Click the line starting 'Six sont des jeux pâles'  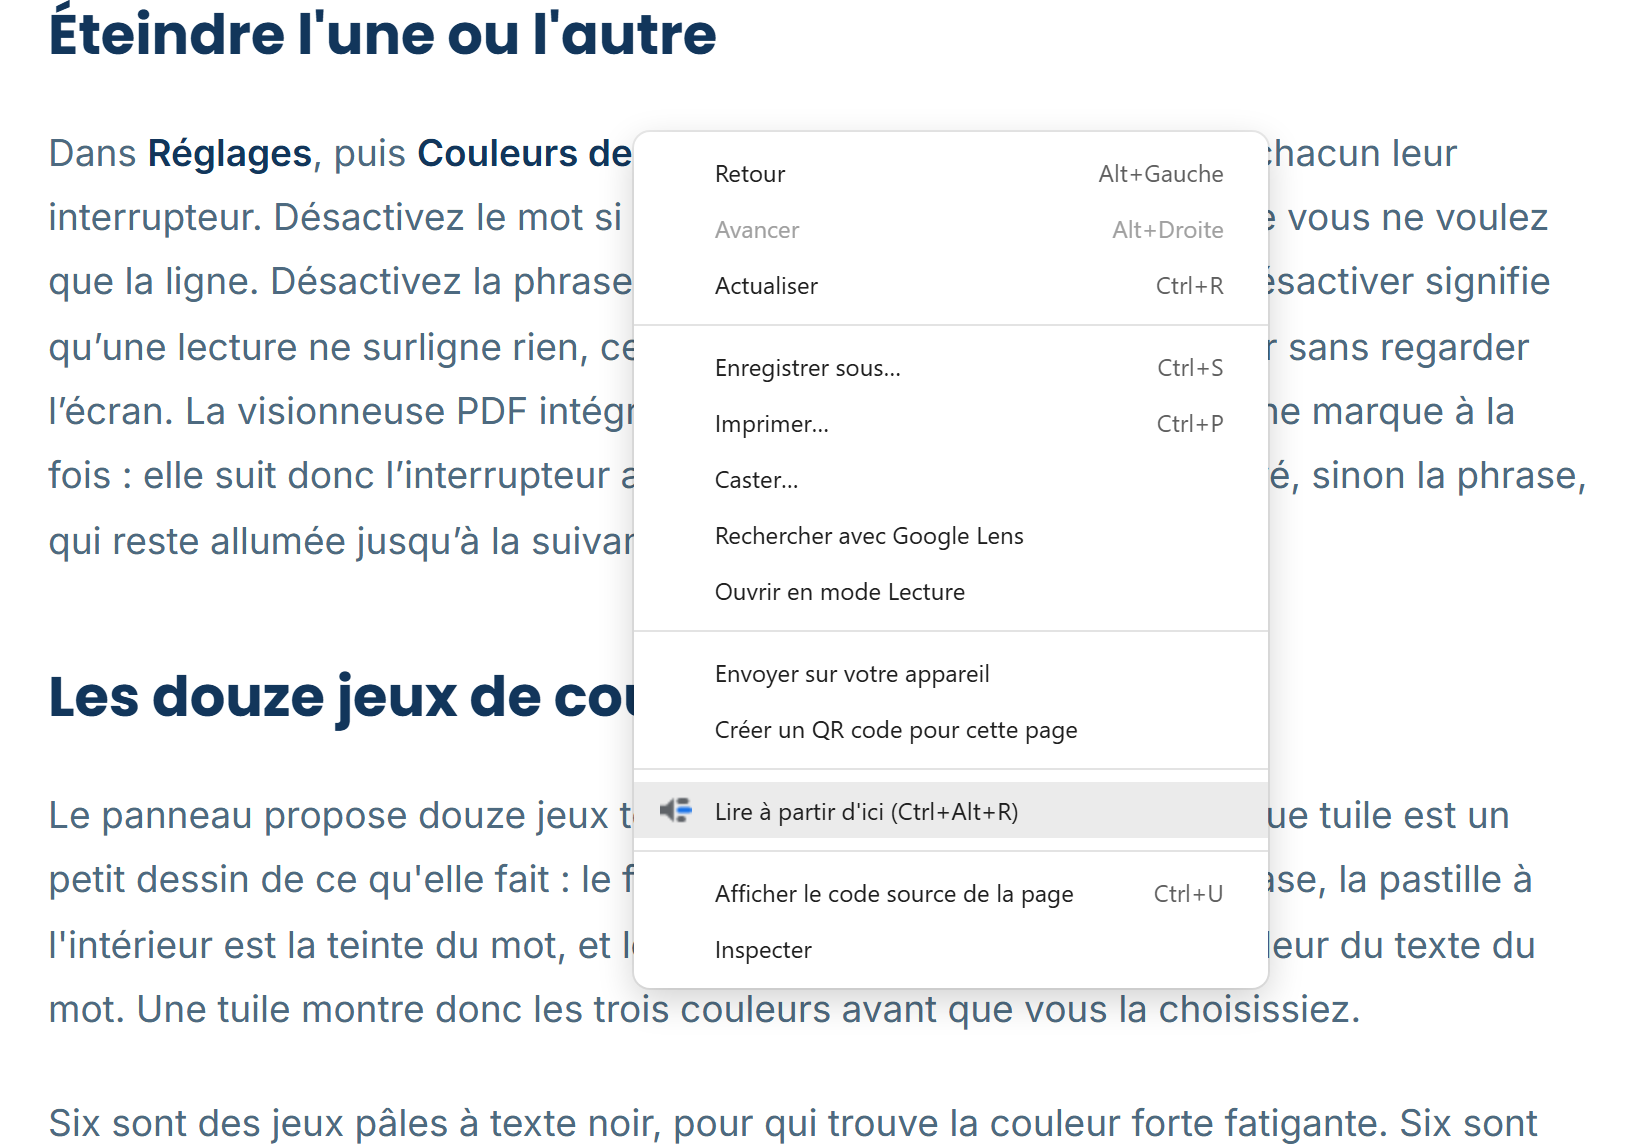(x=793, y=1124)
